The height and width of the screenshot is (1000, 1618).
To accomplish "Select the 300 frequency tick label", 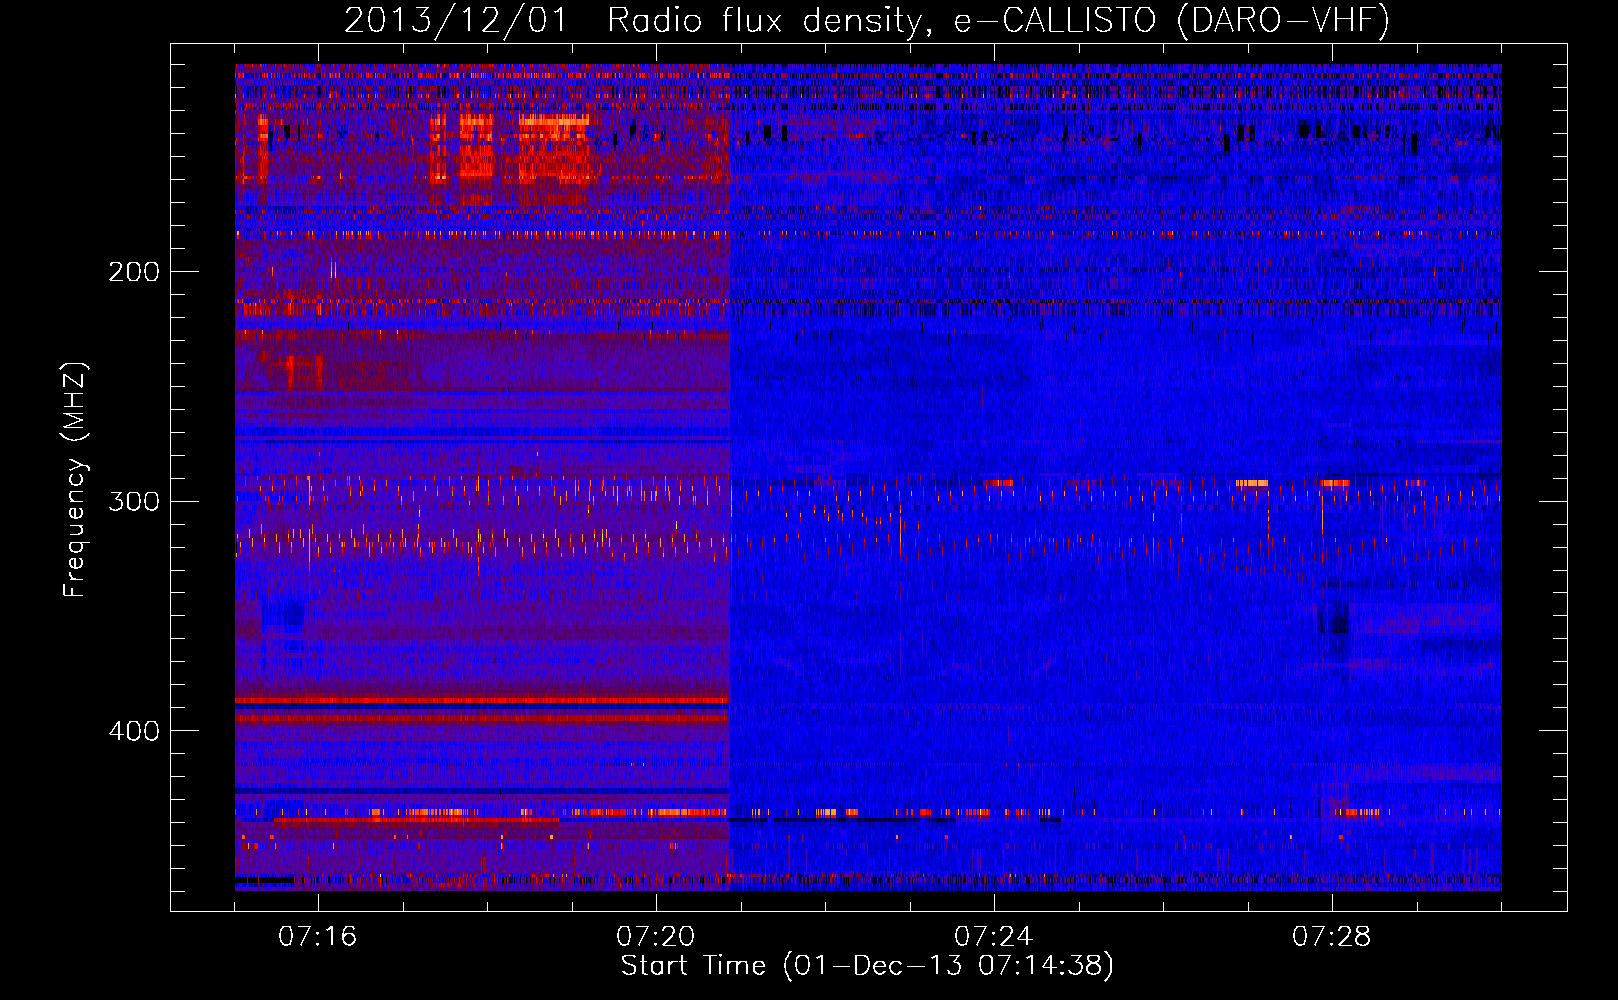I will [x=133, y=501].
